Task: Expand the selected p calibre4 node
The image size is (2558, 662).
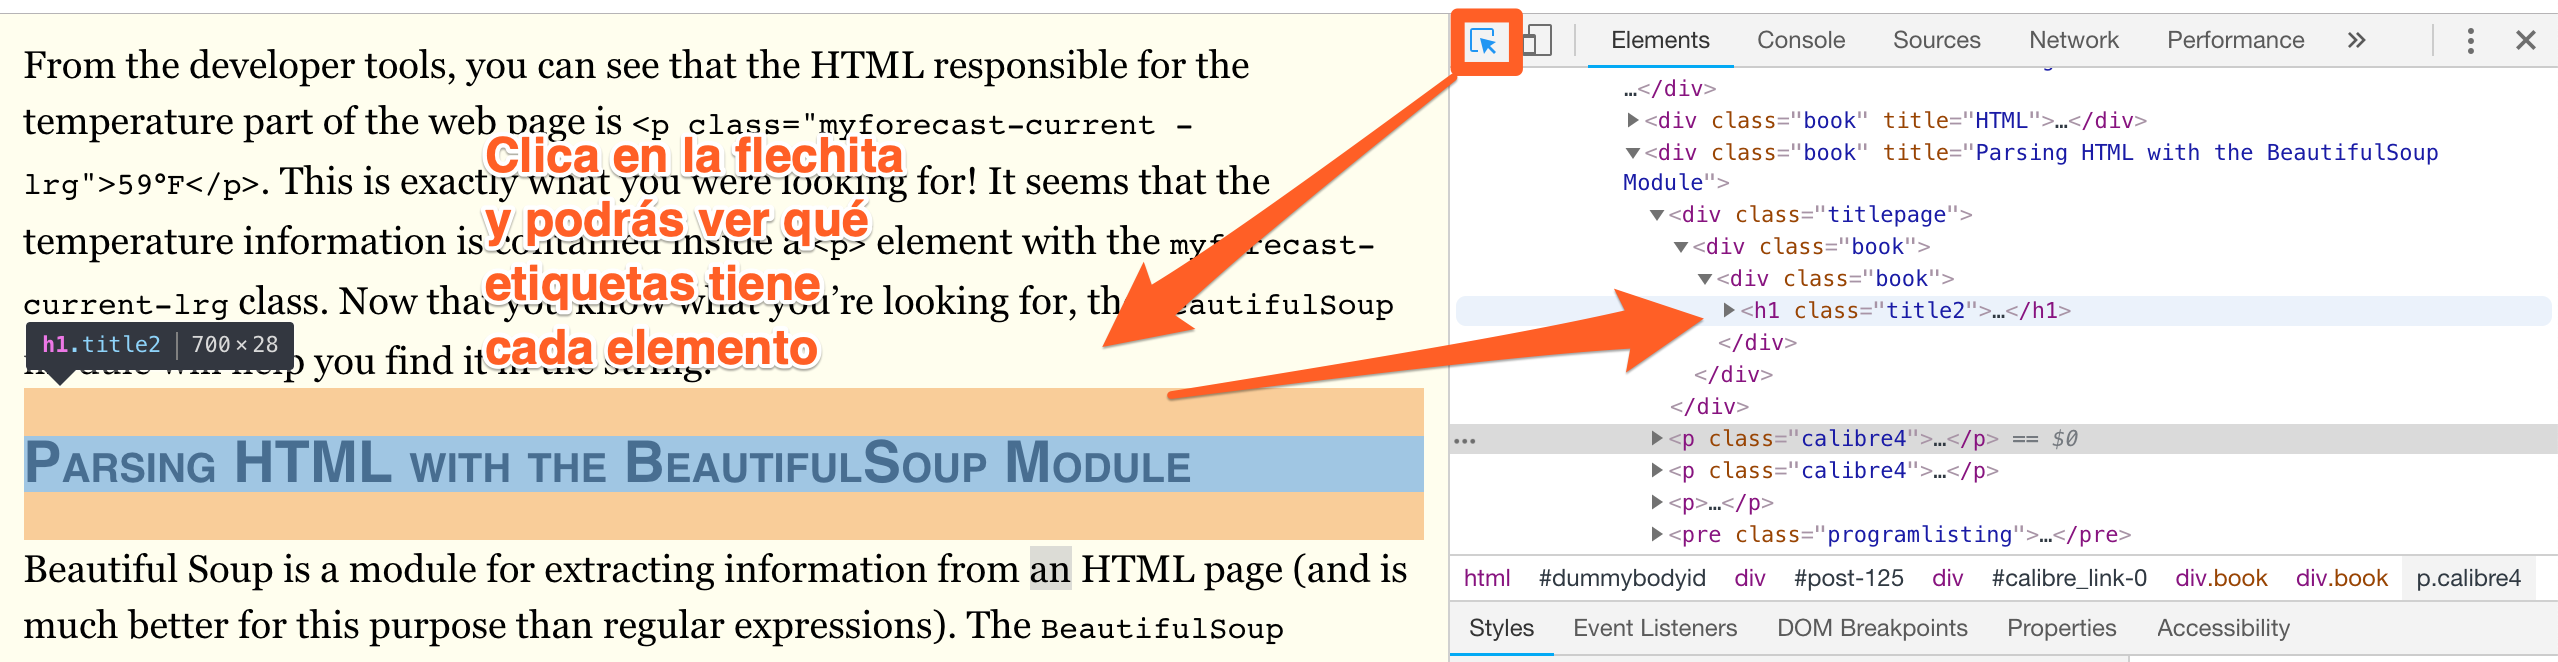Action: tap(1657, 438)
